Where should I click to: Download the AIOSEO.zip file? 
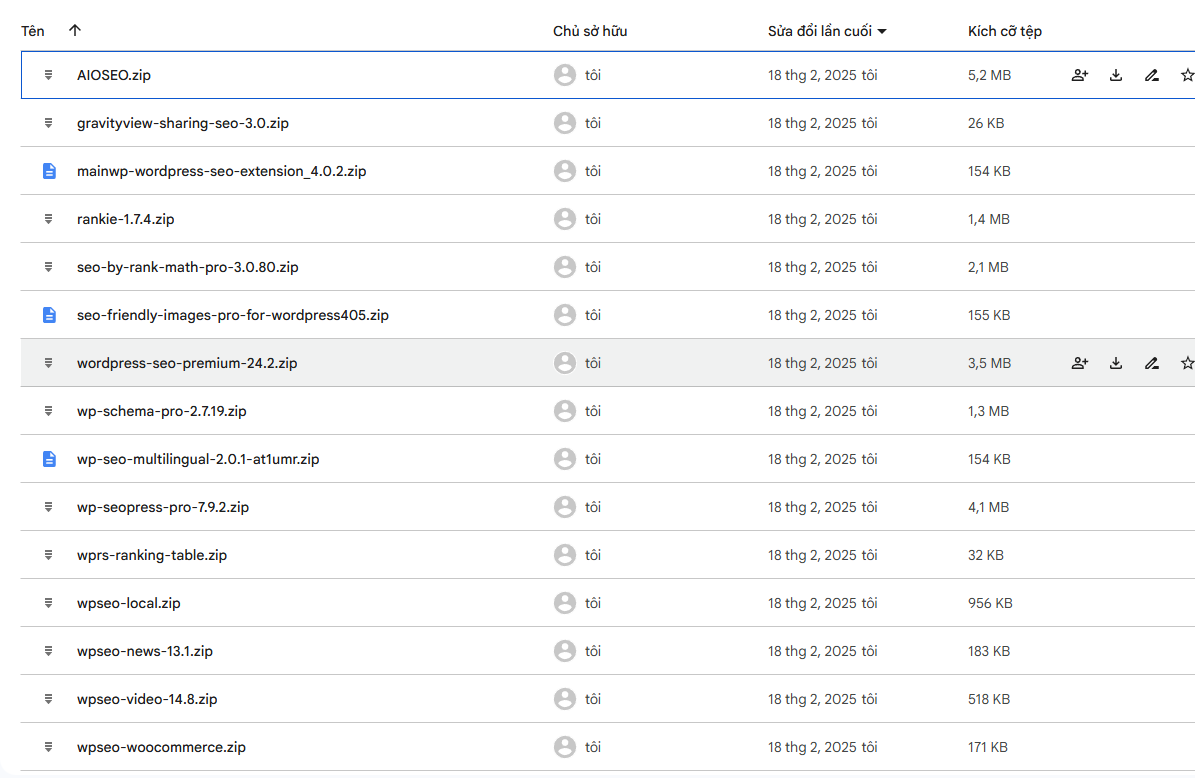coord(1116,75)
